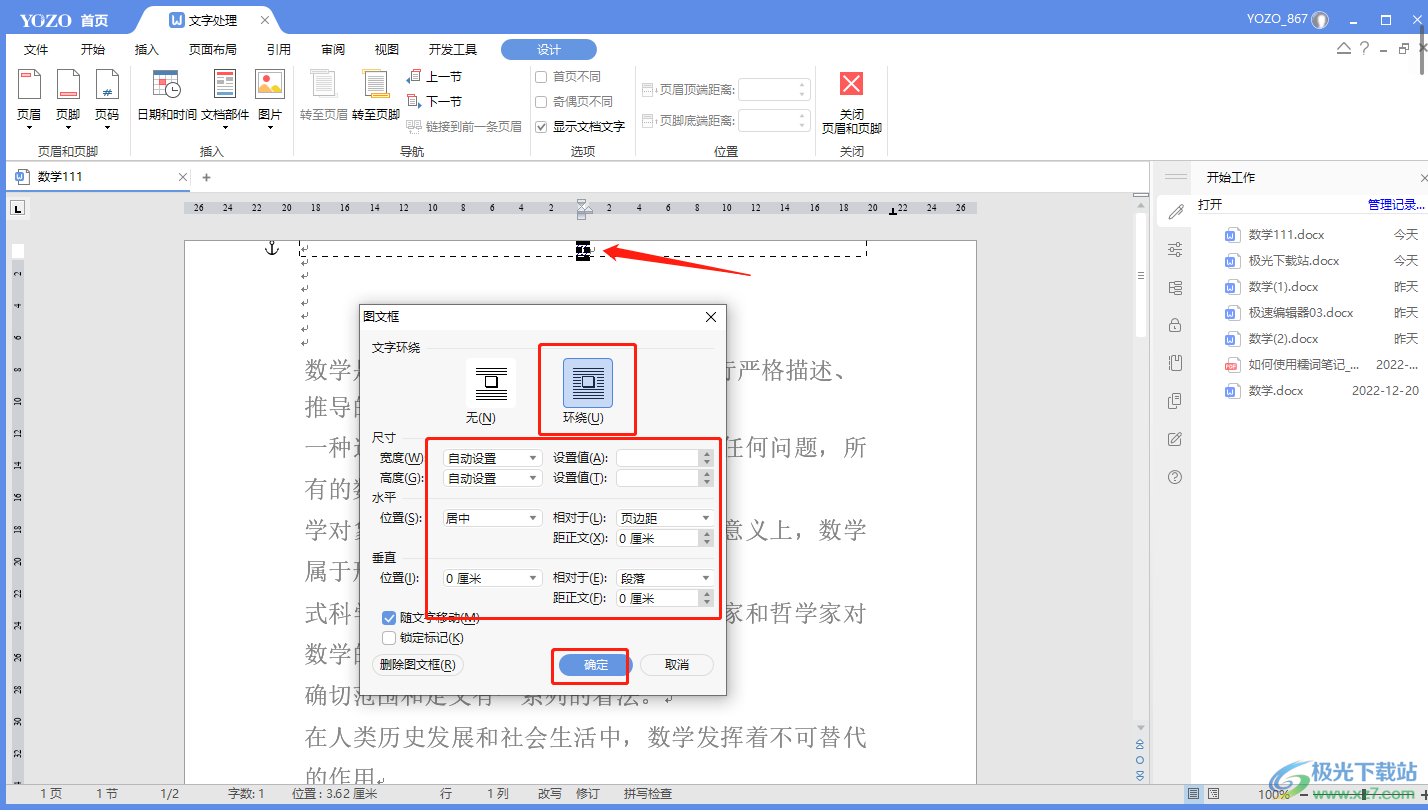Open the edit note icon in sidebar

pyautogui.click(x=1175, y=439)
